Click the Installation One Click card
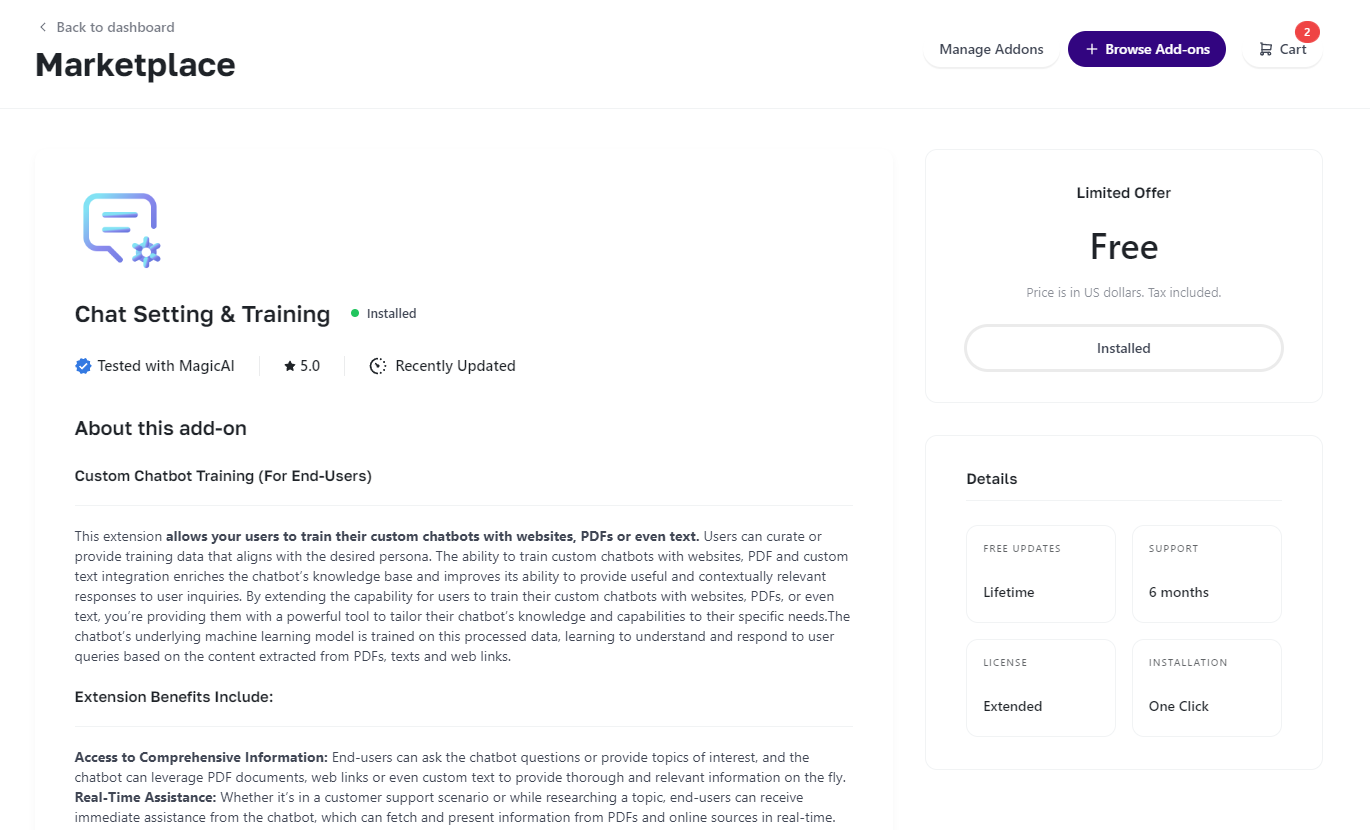This screenshot has width=1370, height=830. [1206, 688]
